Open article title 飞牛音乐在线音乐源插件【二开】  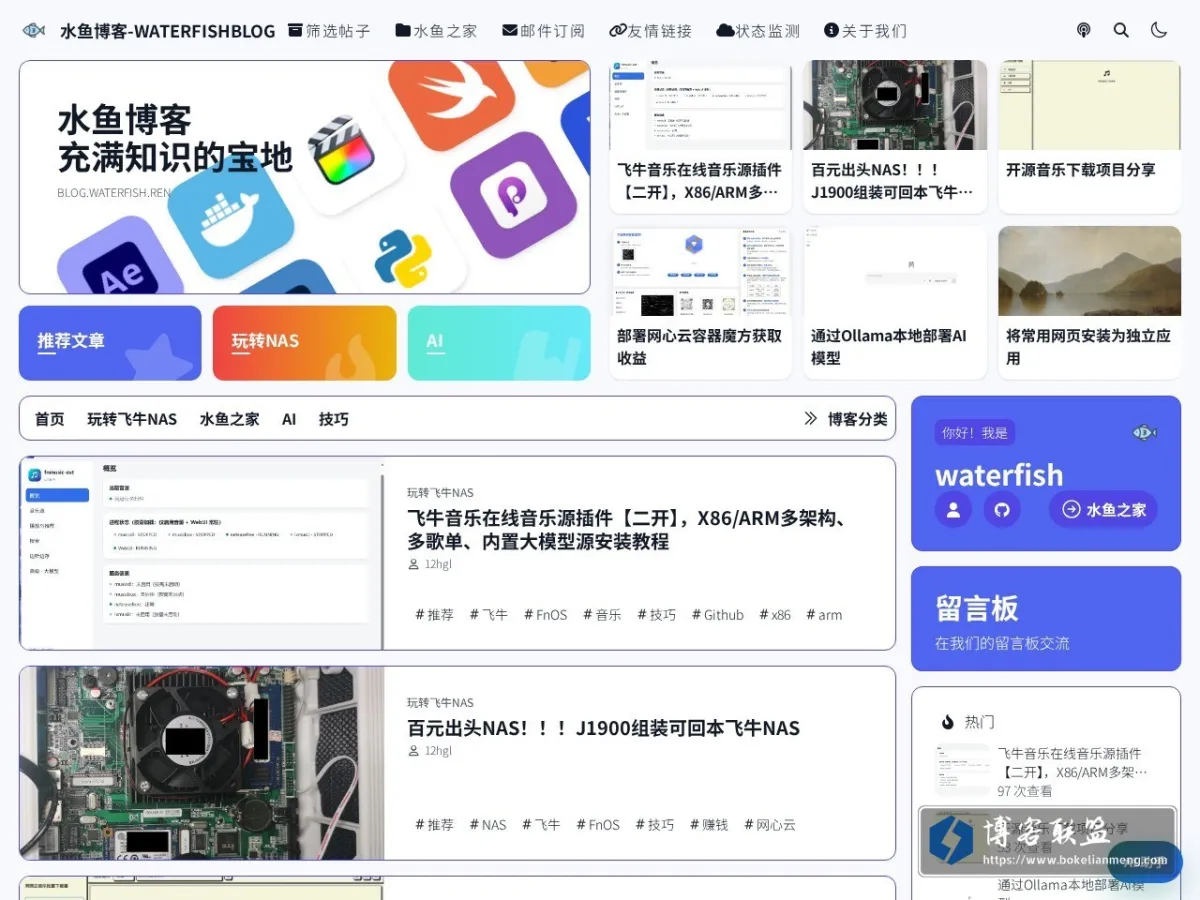631,530
